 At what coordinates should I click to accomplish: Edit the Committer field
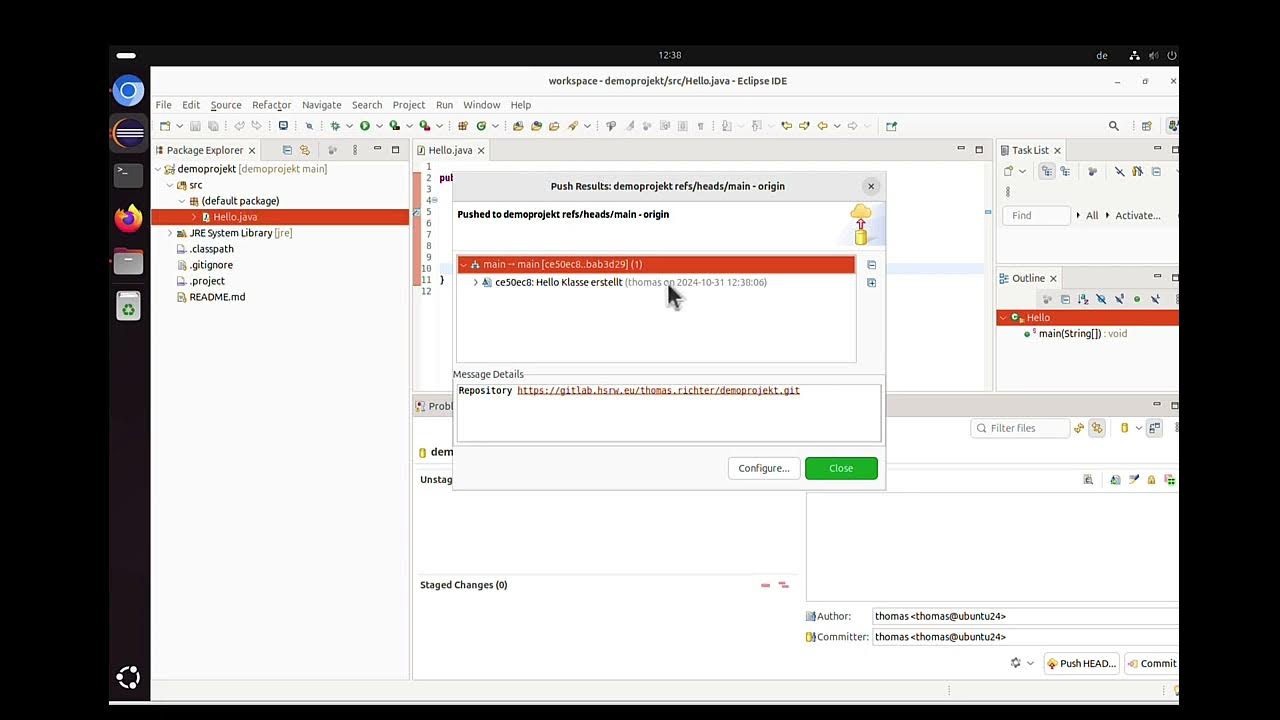1025,636
